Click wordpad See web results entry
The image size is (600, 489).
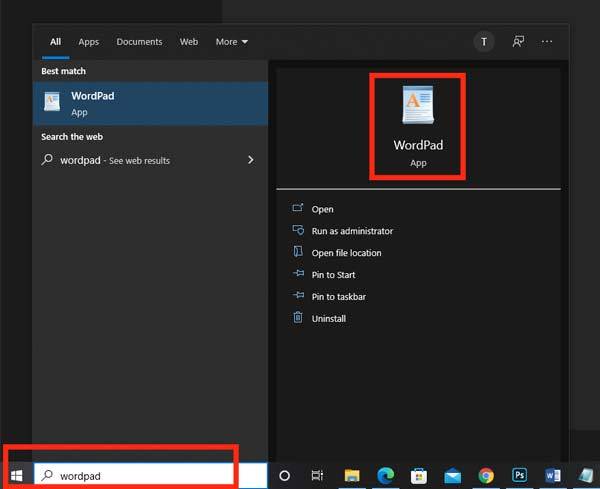[x=150, y=160]
